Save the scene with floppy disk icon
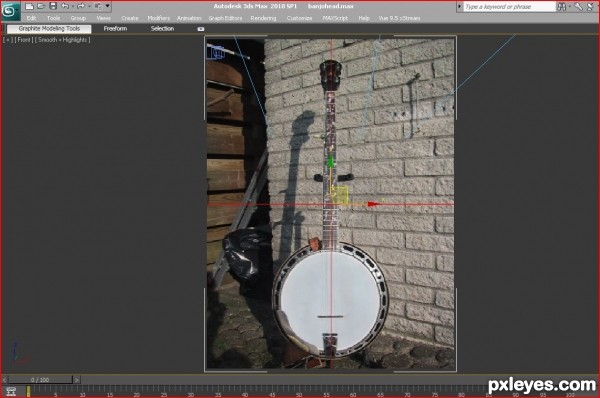Screen dimensions: 600x398 [53, 6]
